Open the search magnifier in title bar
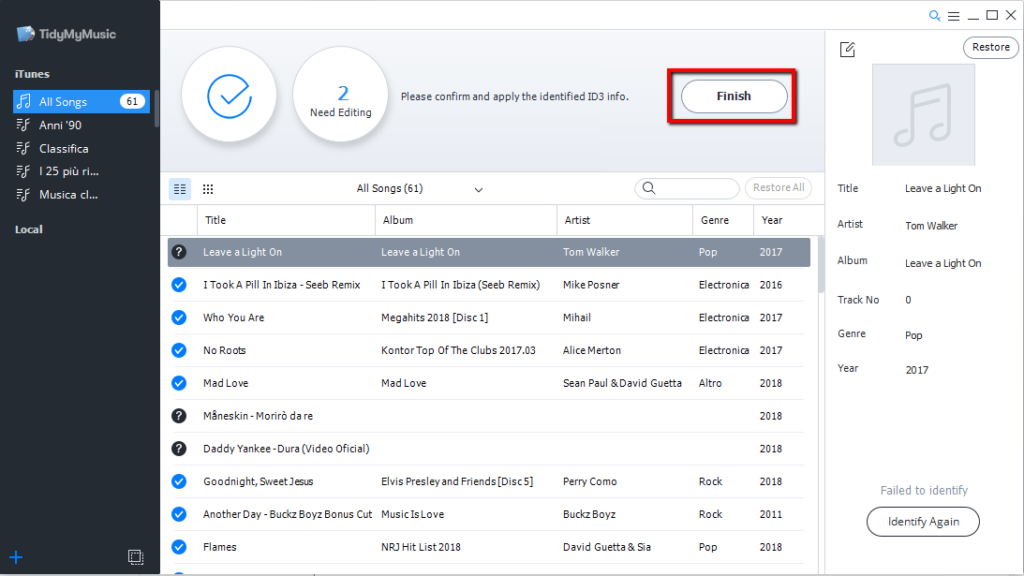This screenshot has width=1024, height=576. 935,16
